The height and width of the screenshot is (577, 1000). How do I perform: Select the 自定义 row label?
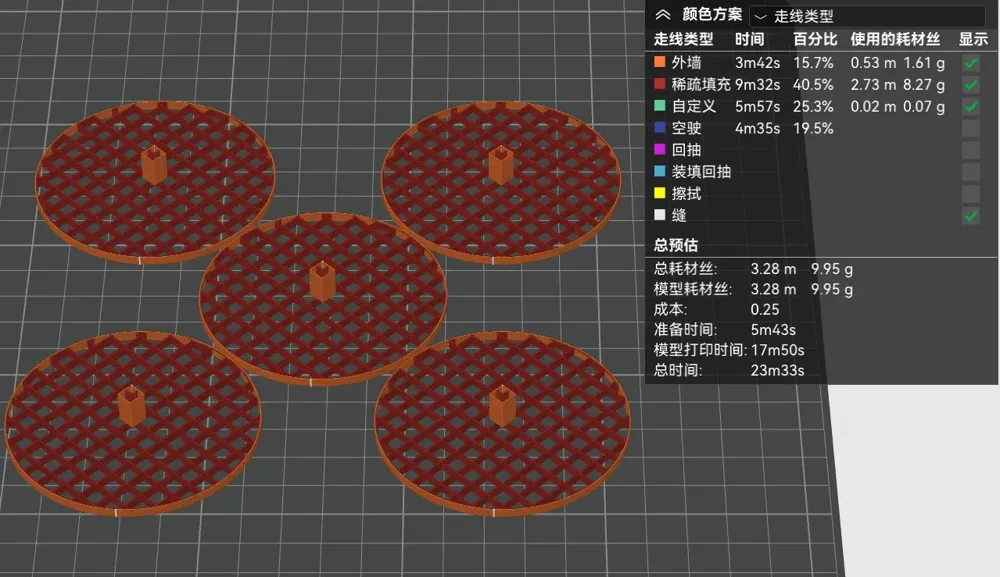694,106
